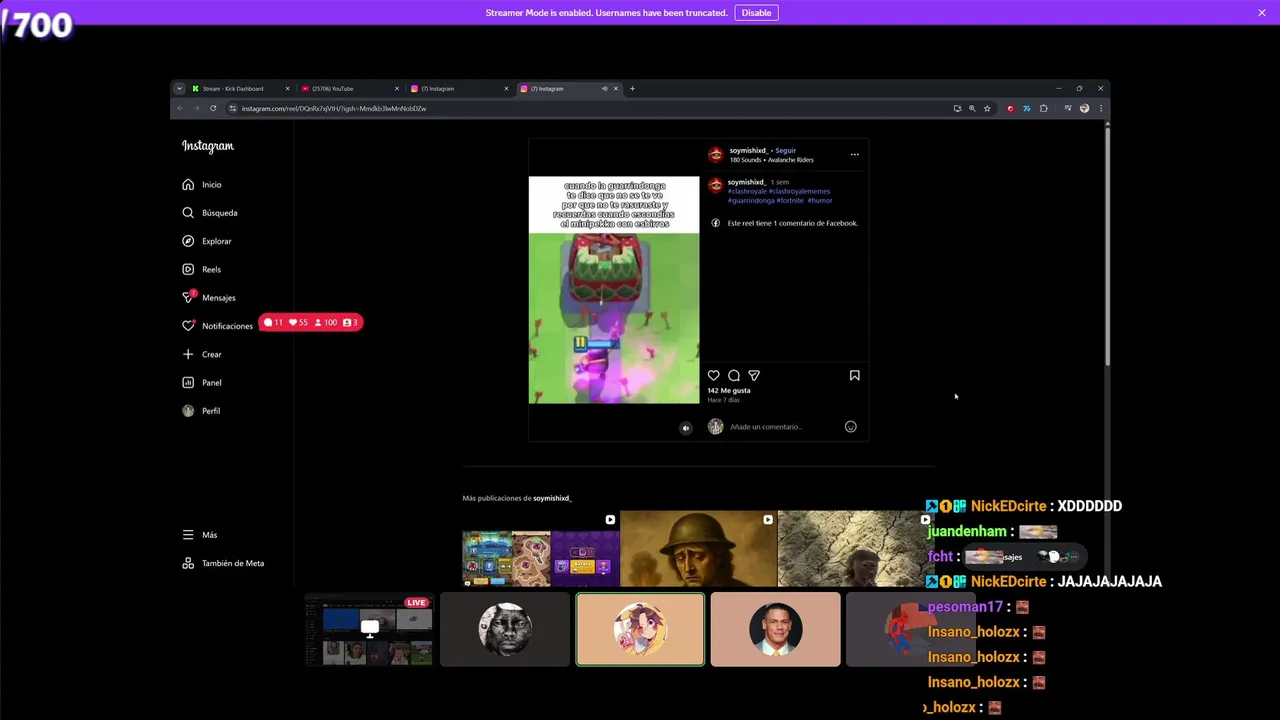Image resolution: width=1280 pixels, height=720 pixels.
Task: Click the #humor hashtag
Action: pos(820,201)
